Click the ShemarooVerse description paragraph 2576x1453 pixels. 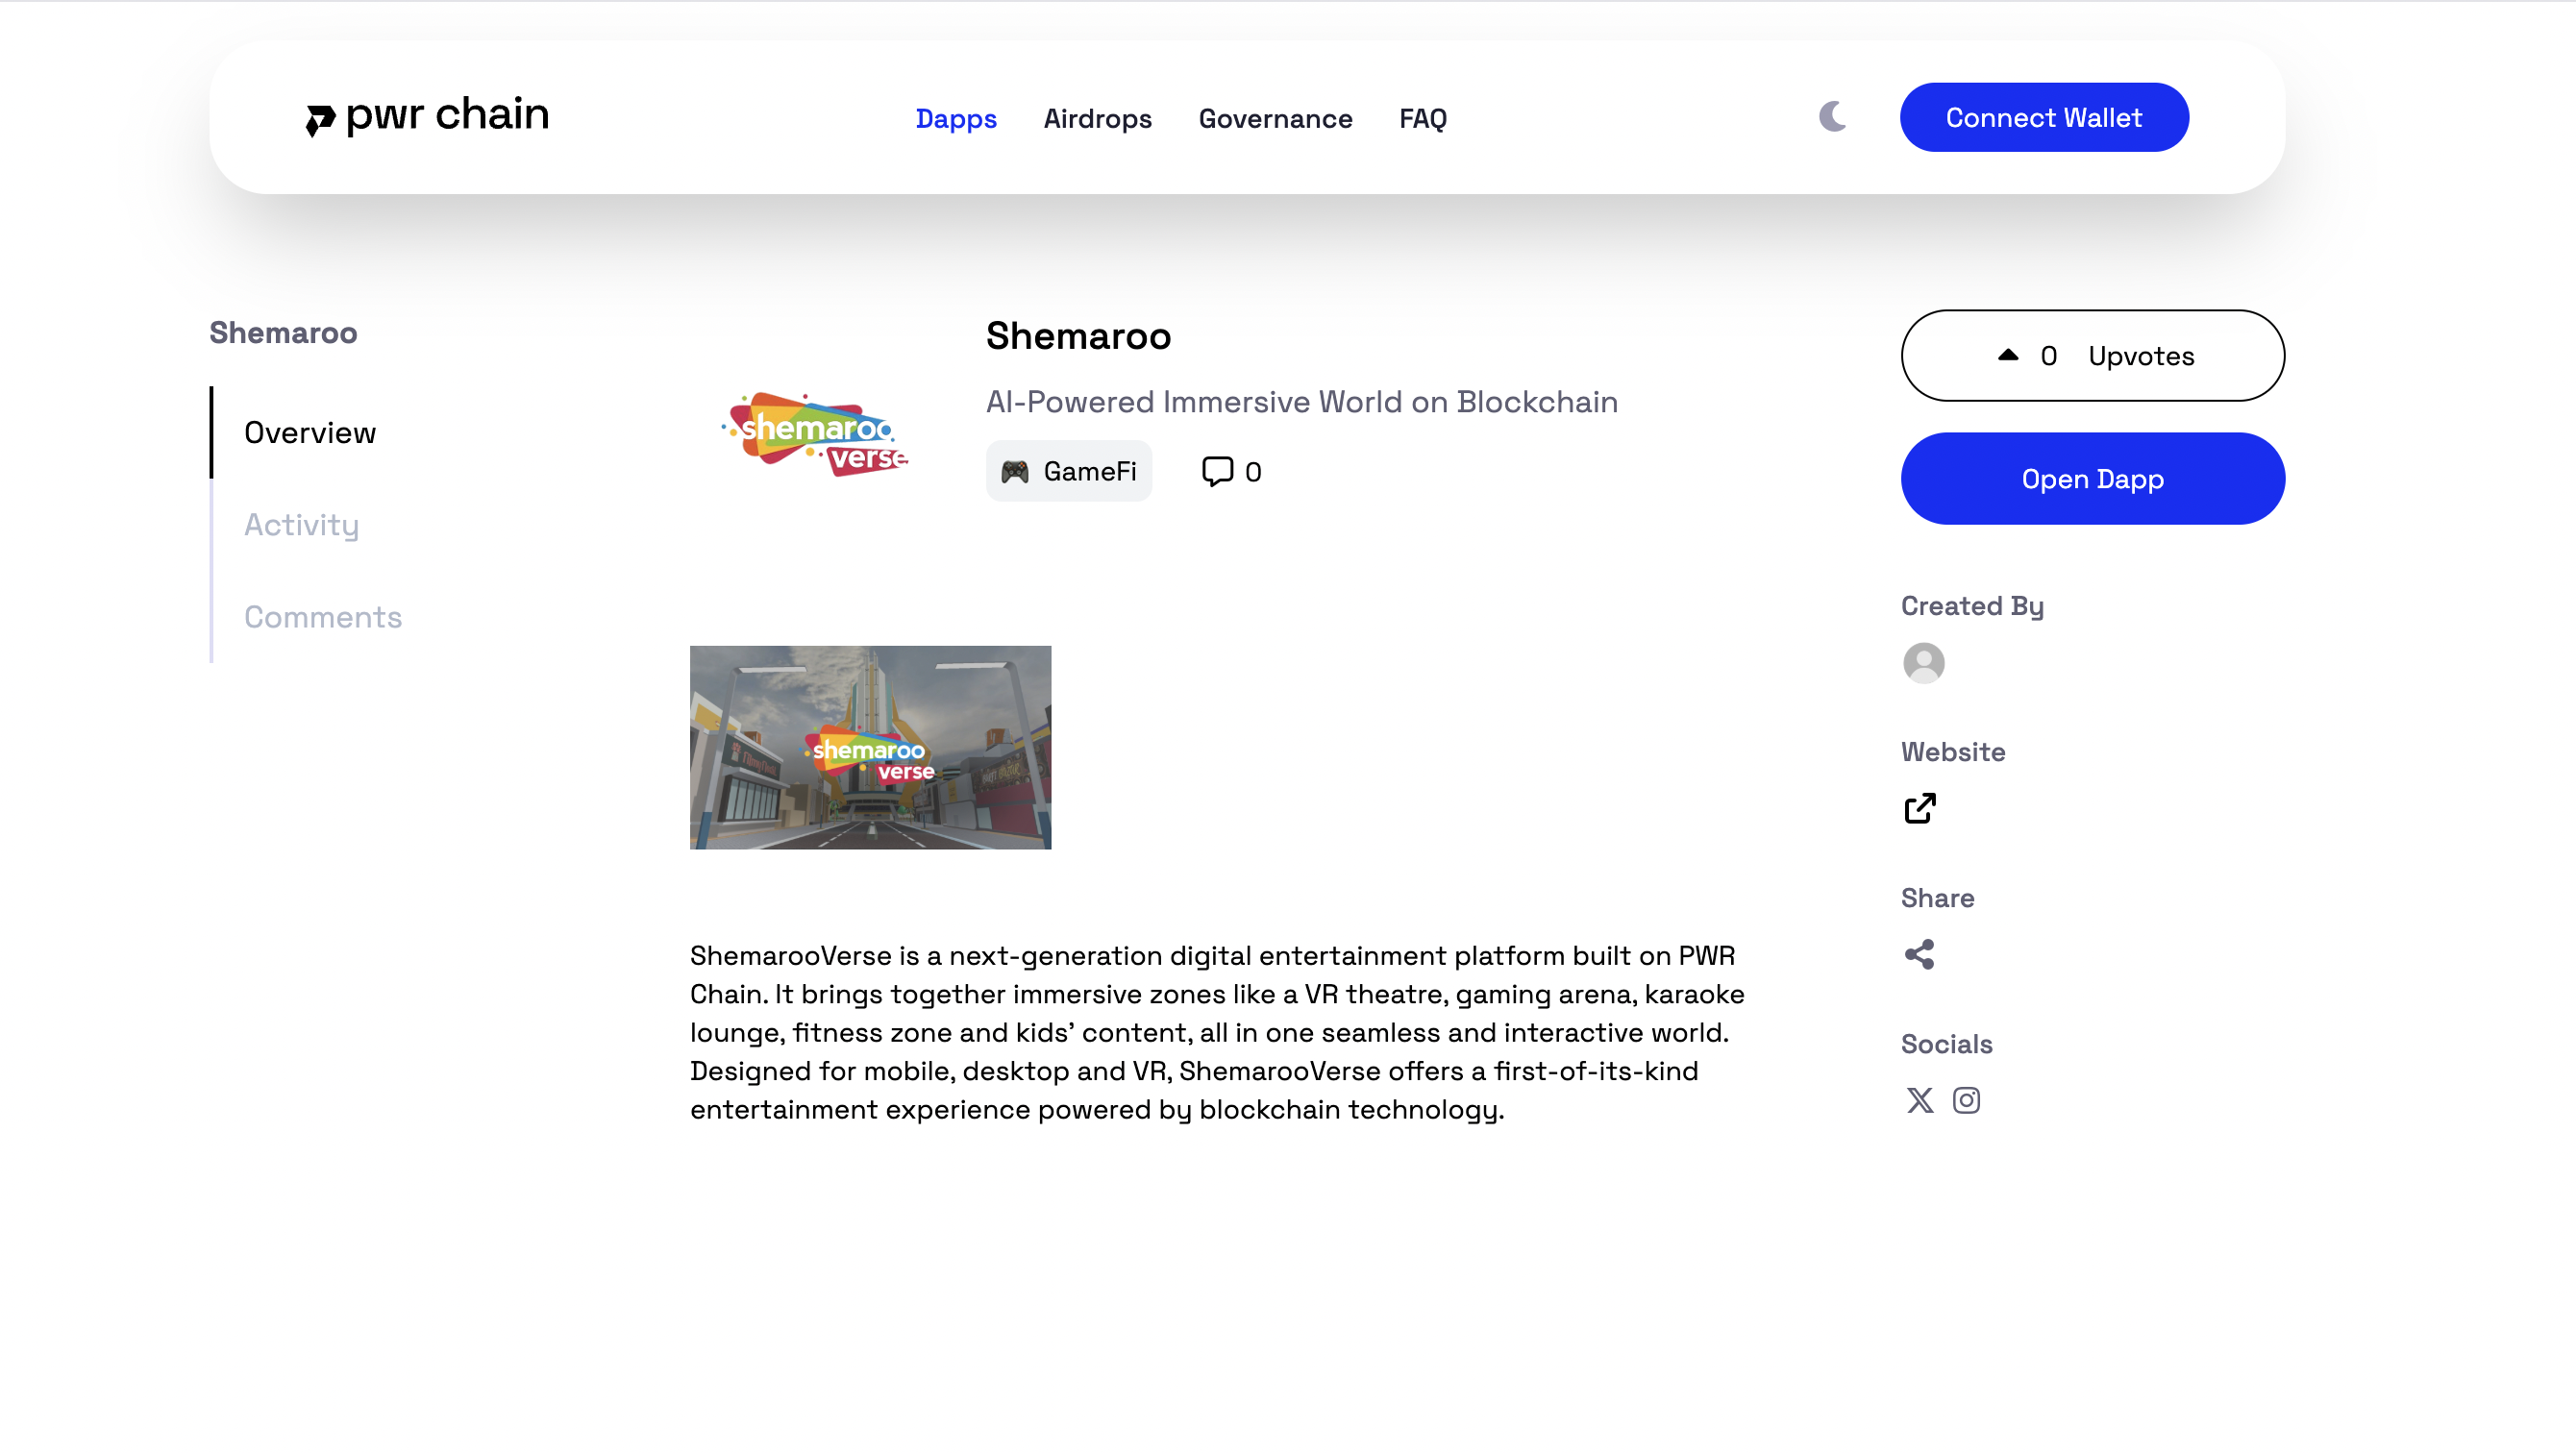tap(1217, 1032)
